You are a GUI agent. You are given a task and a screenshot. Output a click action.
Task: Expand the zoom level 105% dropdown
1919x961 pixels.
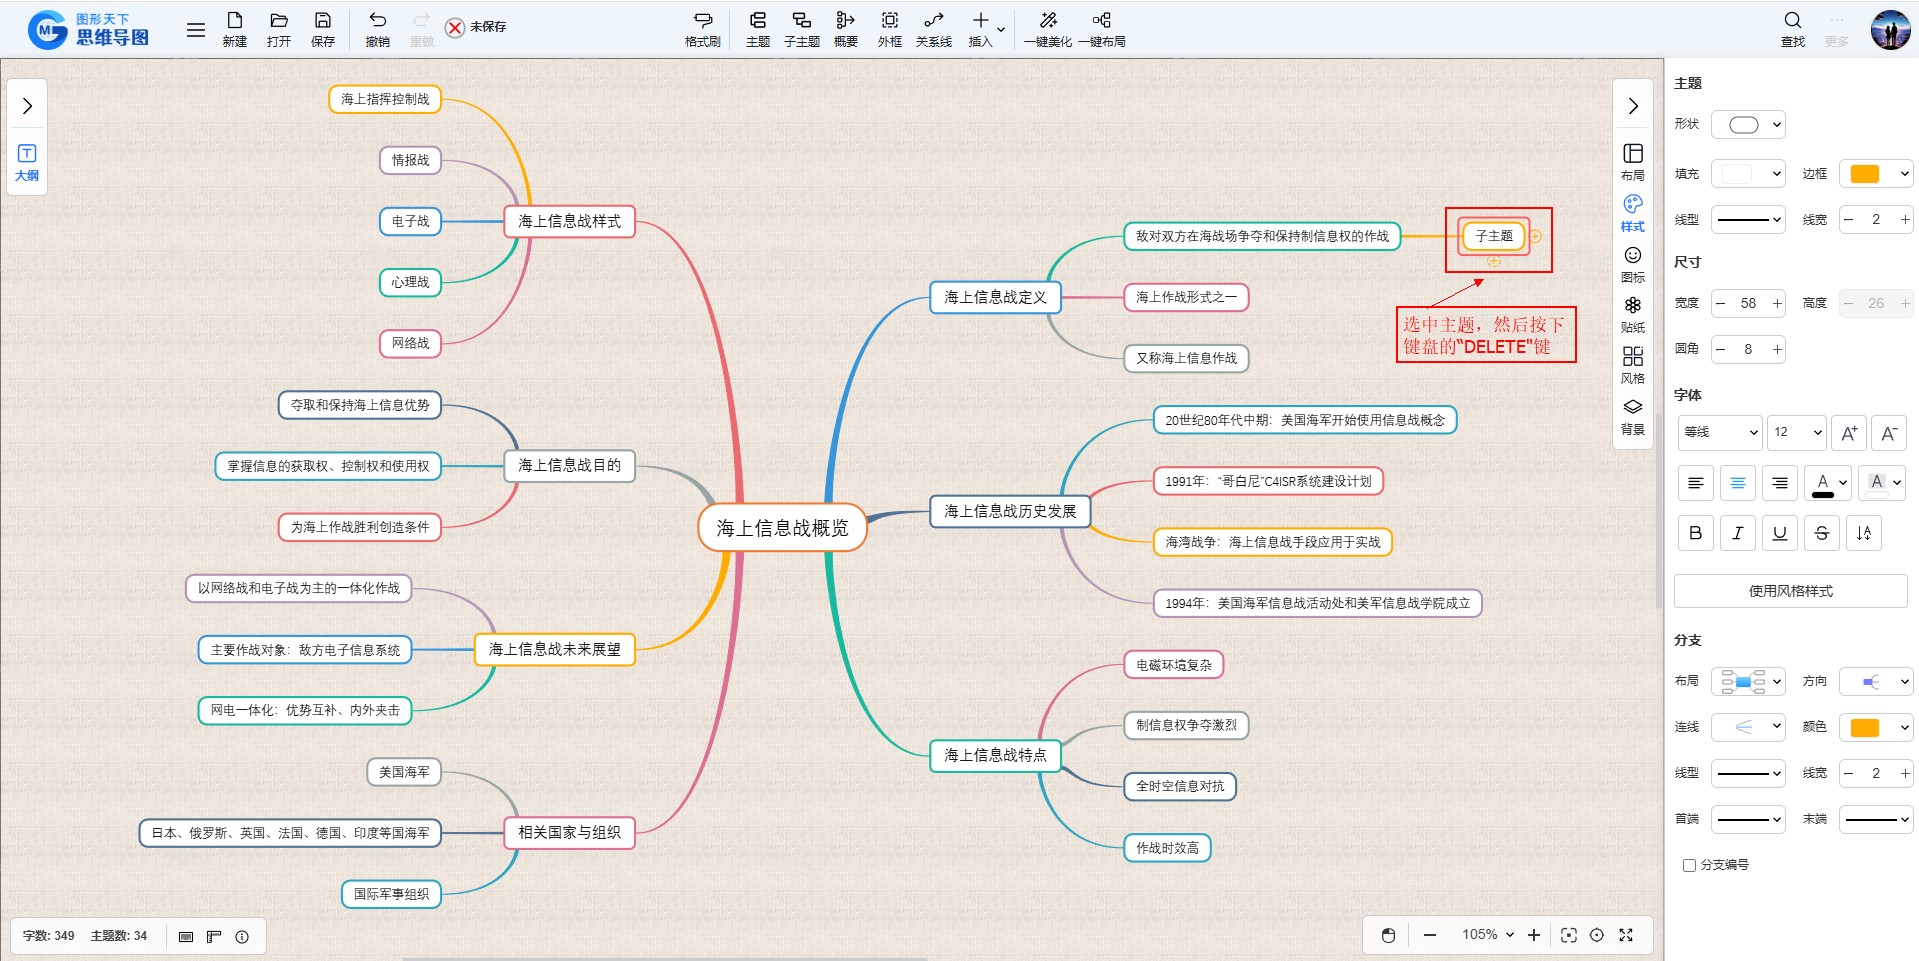pyautogui.click(x=1488, y=935)
